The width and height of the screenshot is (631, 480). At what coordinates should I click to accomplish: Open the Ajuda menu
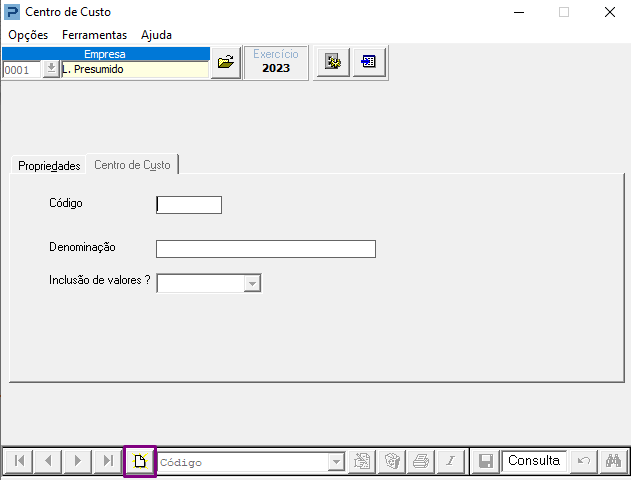[x=156, y=35]
